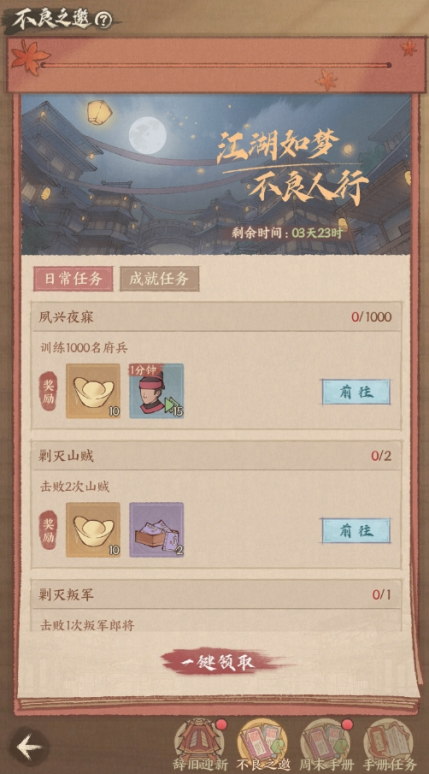Tap gold ingot reward in 剿灭山贼

pyautogui.click(x=93, y=530)
